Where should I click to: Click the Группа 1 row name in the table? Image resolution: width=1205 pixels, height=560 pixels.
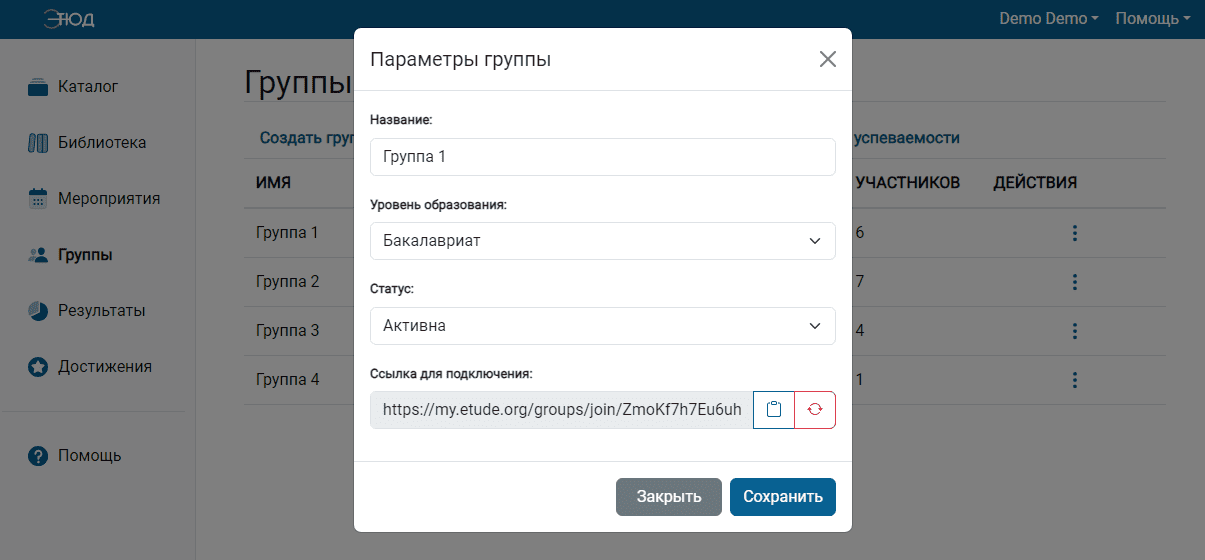click(x=287, y=233)
